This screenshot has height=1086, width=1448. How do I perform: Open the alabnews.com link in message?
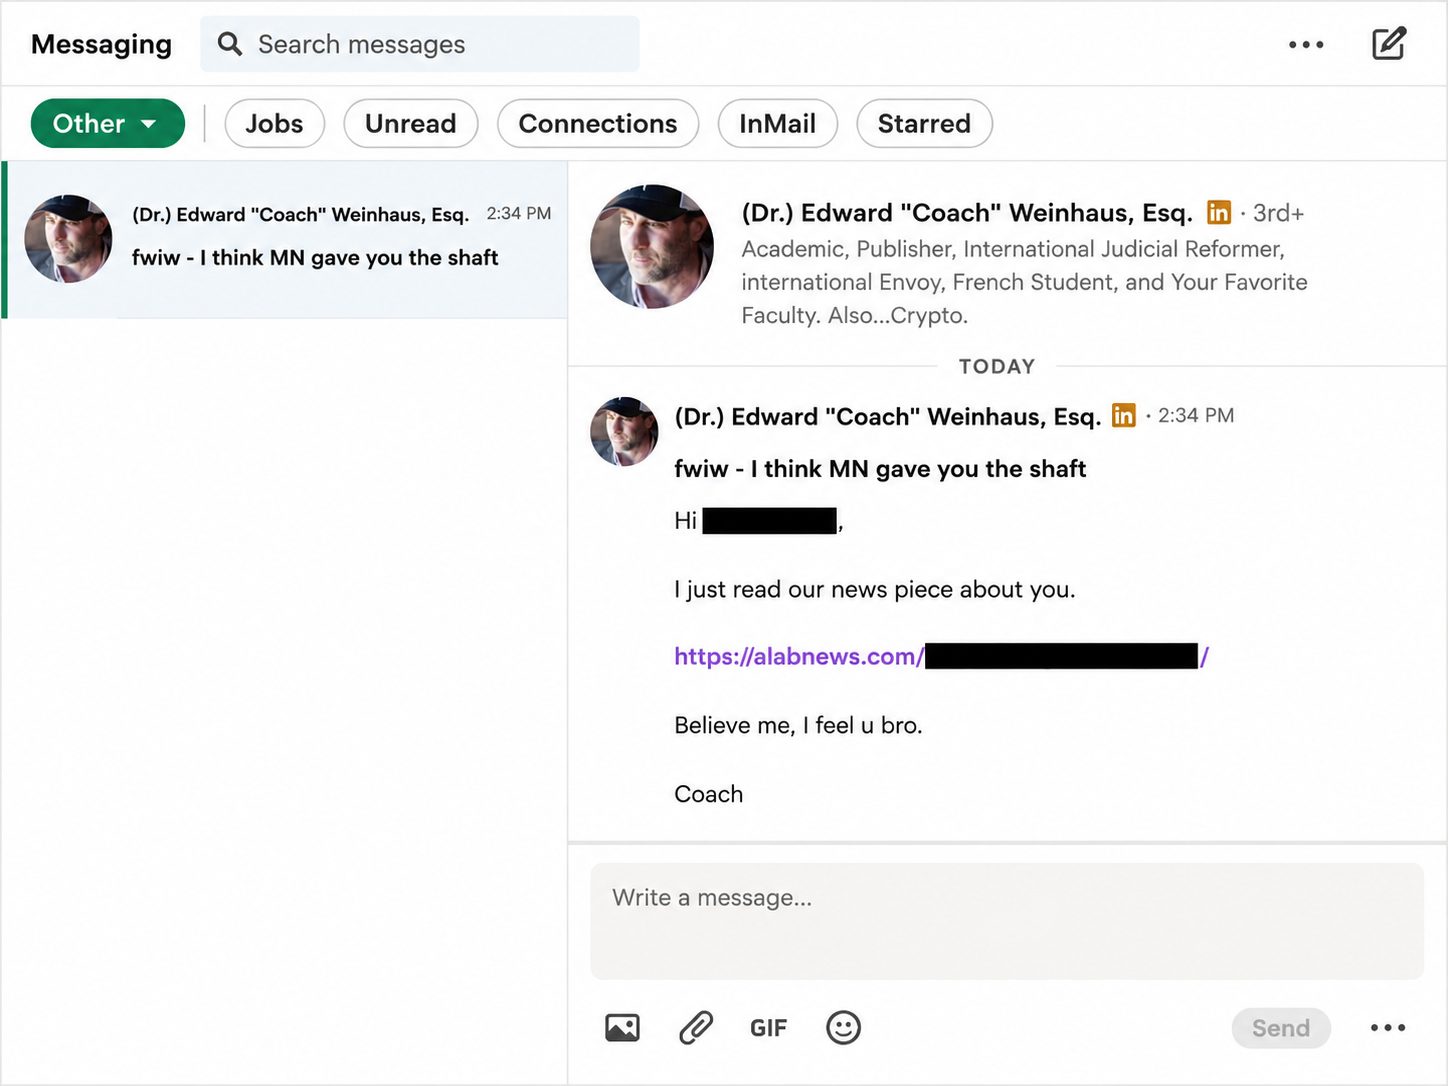[941, 657]
